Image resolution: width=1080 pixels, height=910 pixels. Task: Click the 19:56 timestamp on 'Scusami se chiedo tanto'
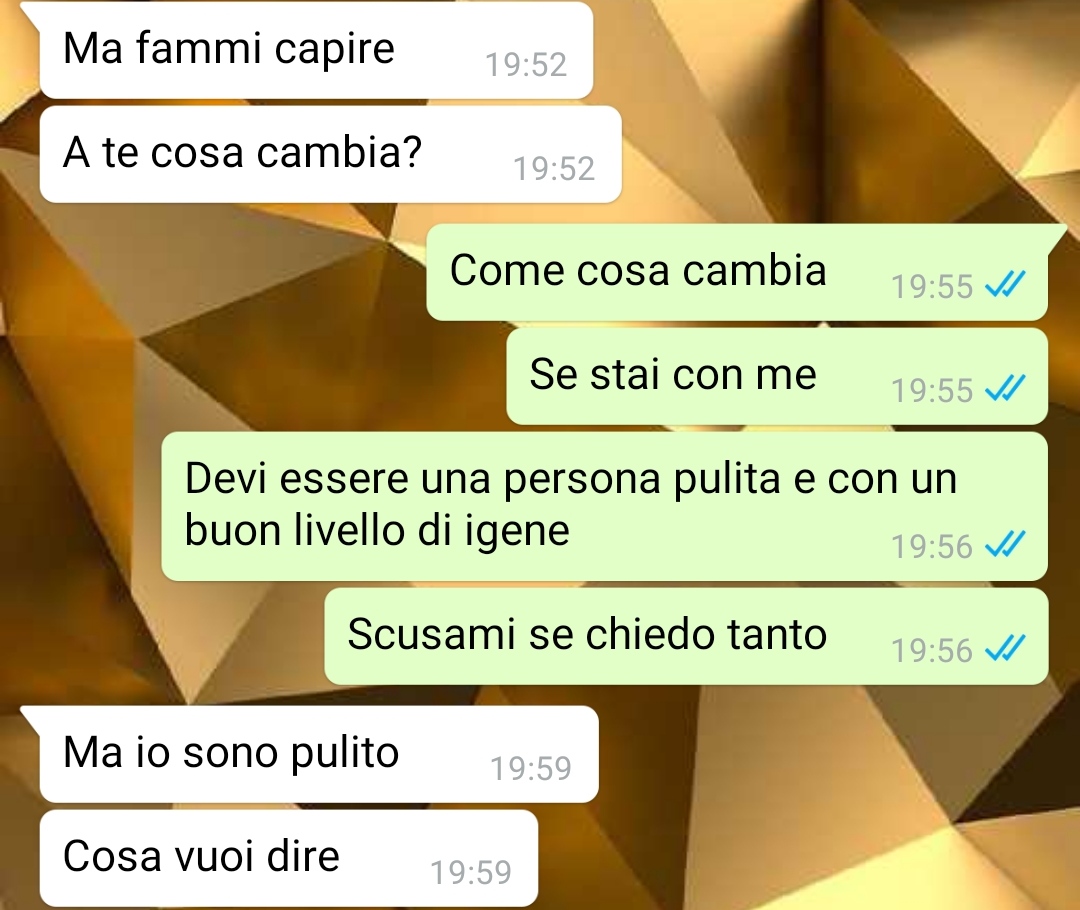click(x=932, y=650)
